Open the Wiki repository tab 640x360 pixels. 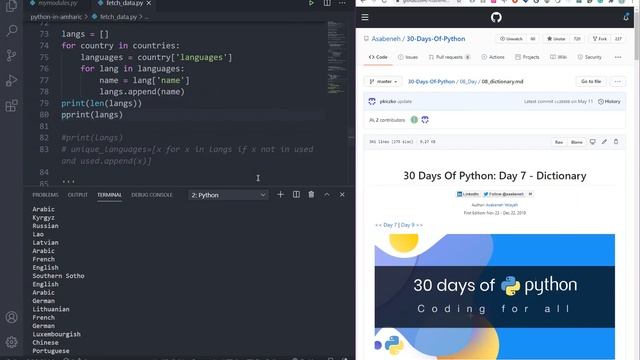tap(558, 57)
